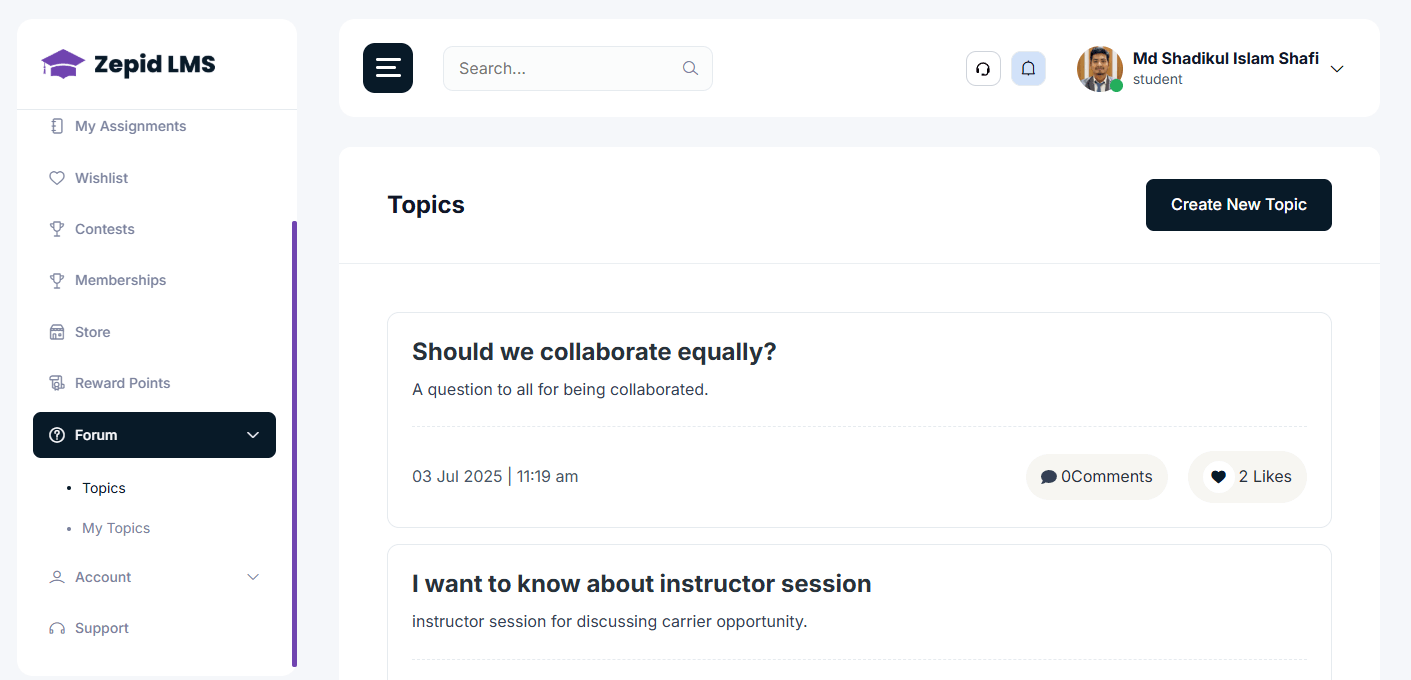Select the Contests trophy icon

(x=58, y=228)
